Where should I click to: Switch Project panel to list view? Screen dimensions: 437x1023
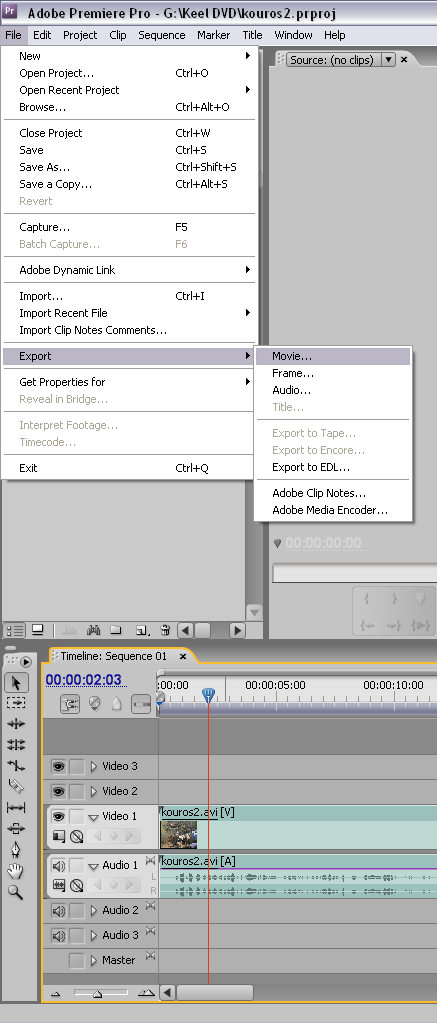[x=14, y=630]
